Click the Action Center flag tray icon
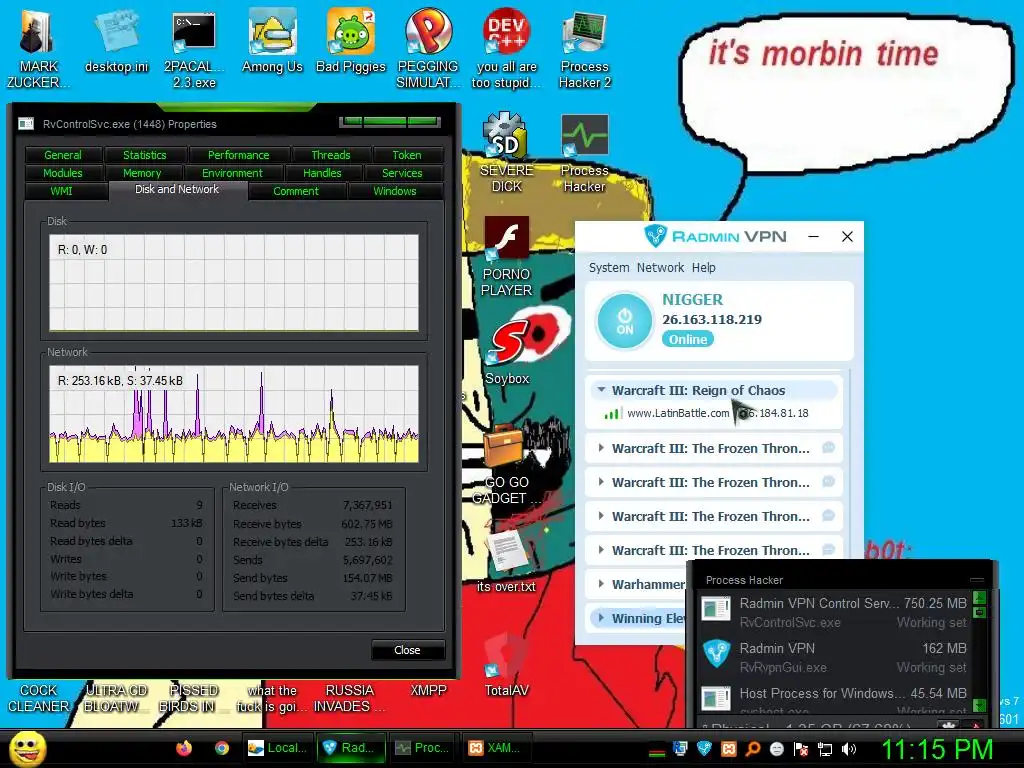Viewport: 1024px width, 768px height. (801, 748)
